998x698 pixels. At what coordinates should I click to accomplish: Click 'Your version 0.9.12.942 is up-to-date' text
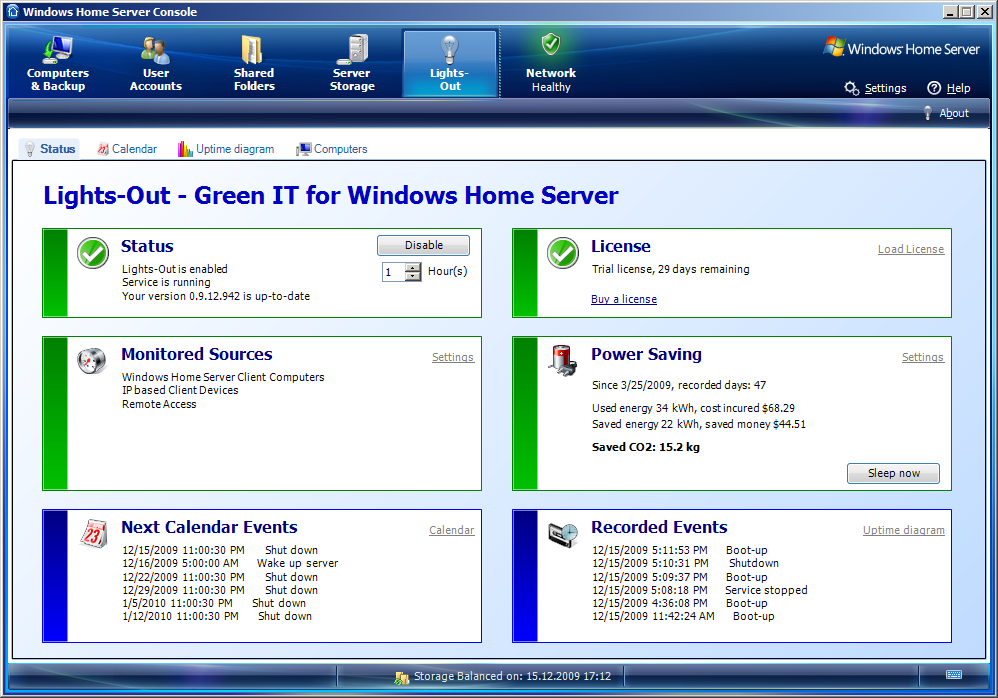(x=216, y=296)
